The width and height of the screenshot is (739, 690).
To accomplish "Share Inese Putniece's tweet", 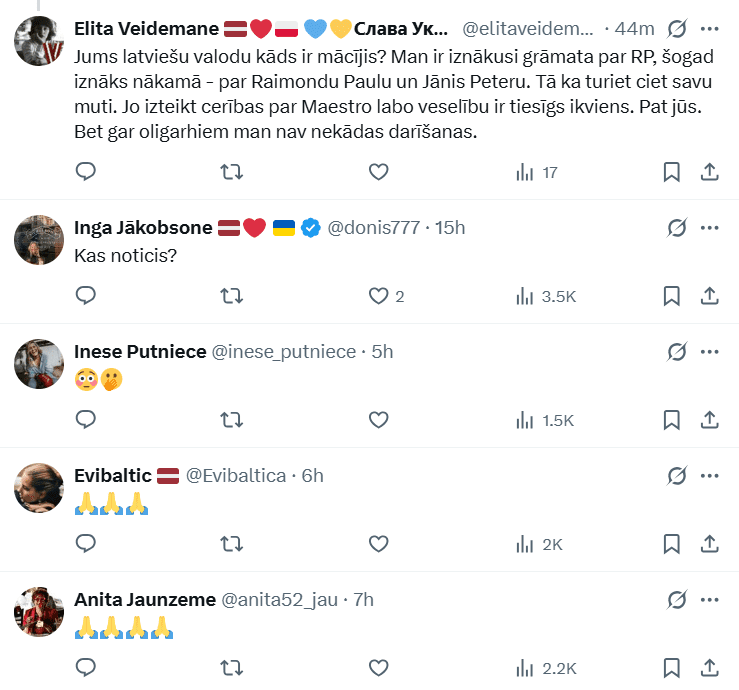I will click(709, 420).
